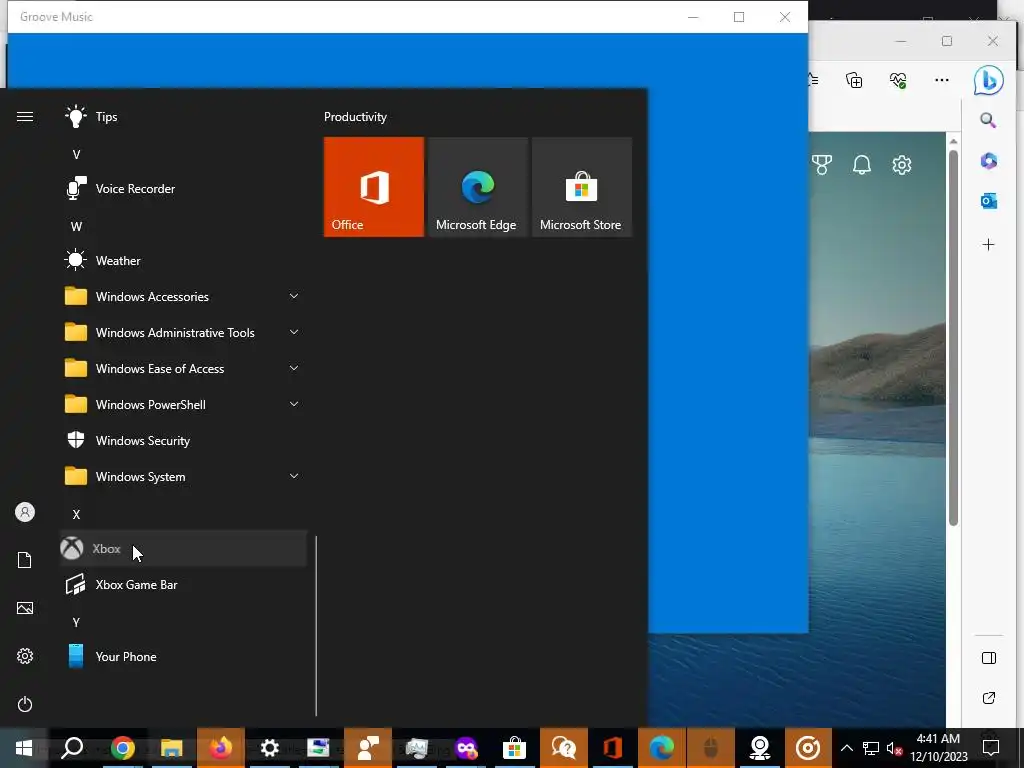
Task: Open Google Chrome from the taskbar
Action: click(122, 748)
